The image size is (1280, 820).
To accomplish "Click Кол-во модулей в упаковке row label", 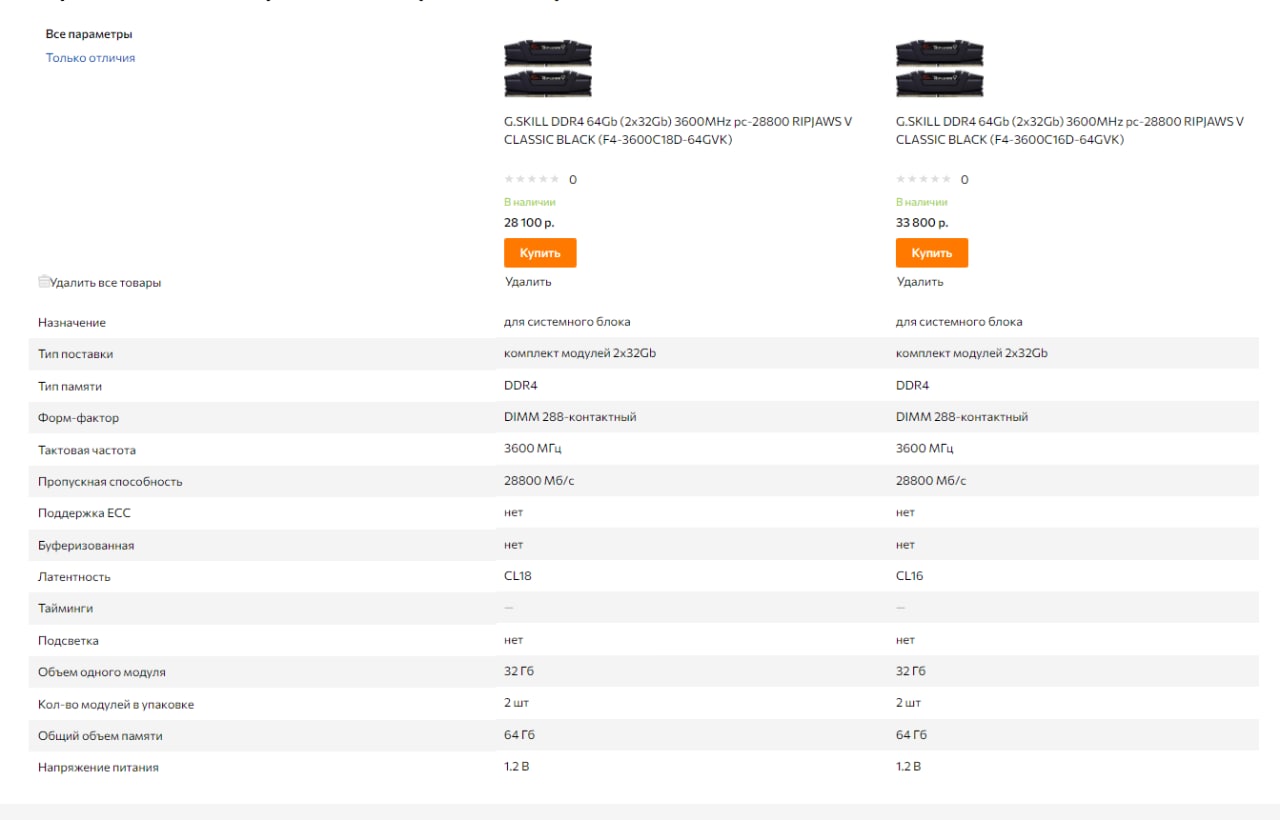I will pos(116,705).
